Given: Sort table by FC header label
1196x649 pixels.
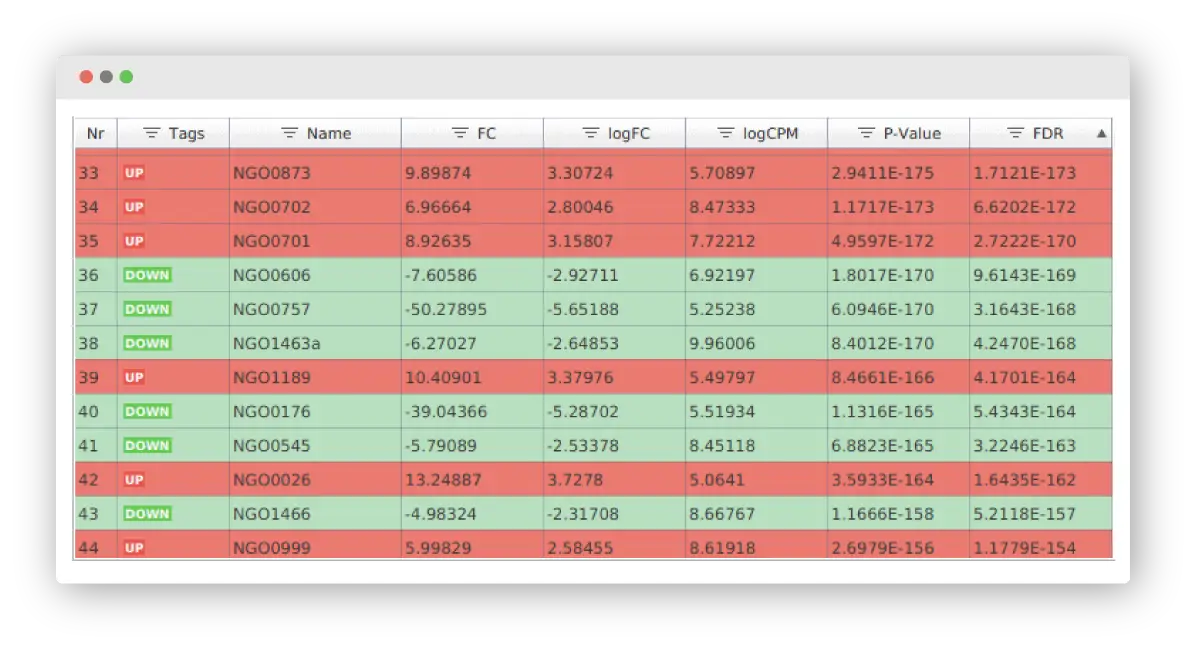Looking at the screenshot, I should [486, 133].
